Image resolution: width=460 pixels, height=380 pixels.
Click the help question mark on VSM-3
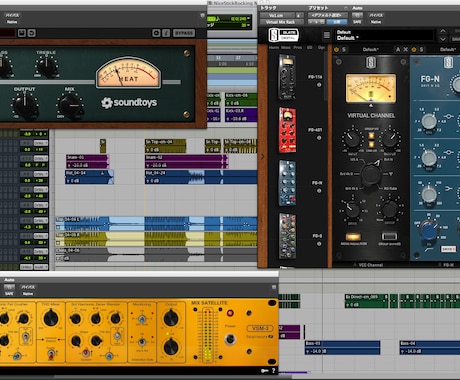(274, 370)
